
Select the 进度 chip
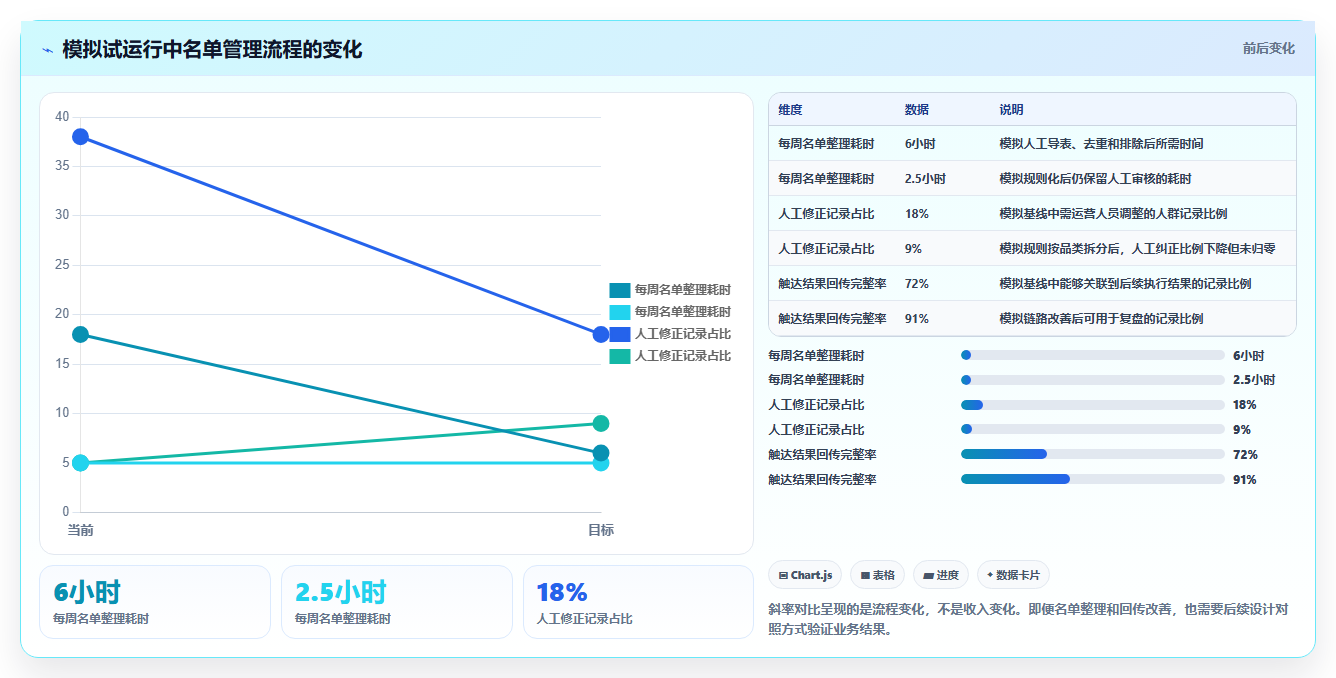(x=941, y=575)
